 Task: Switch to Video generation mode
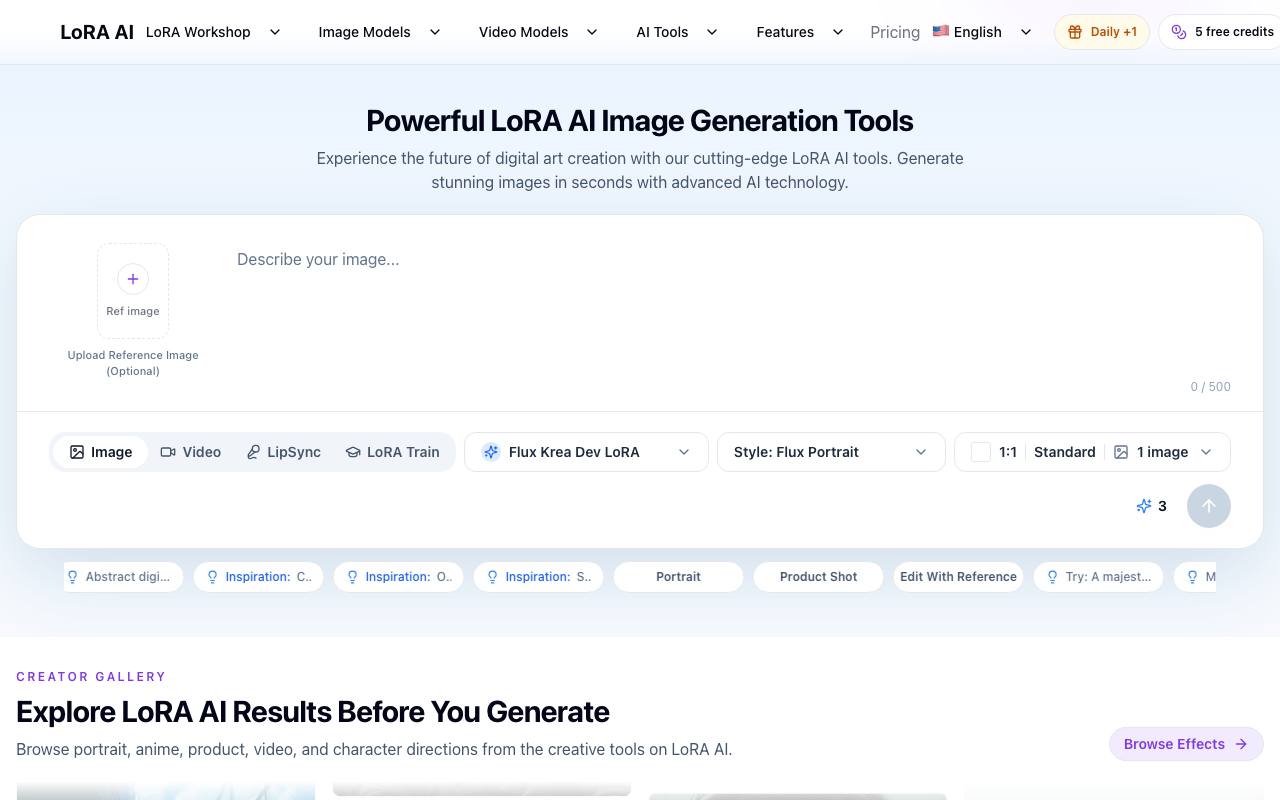191,452
